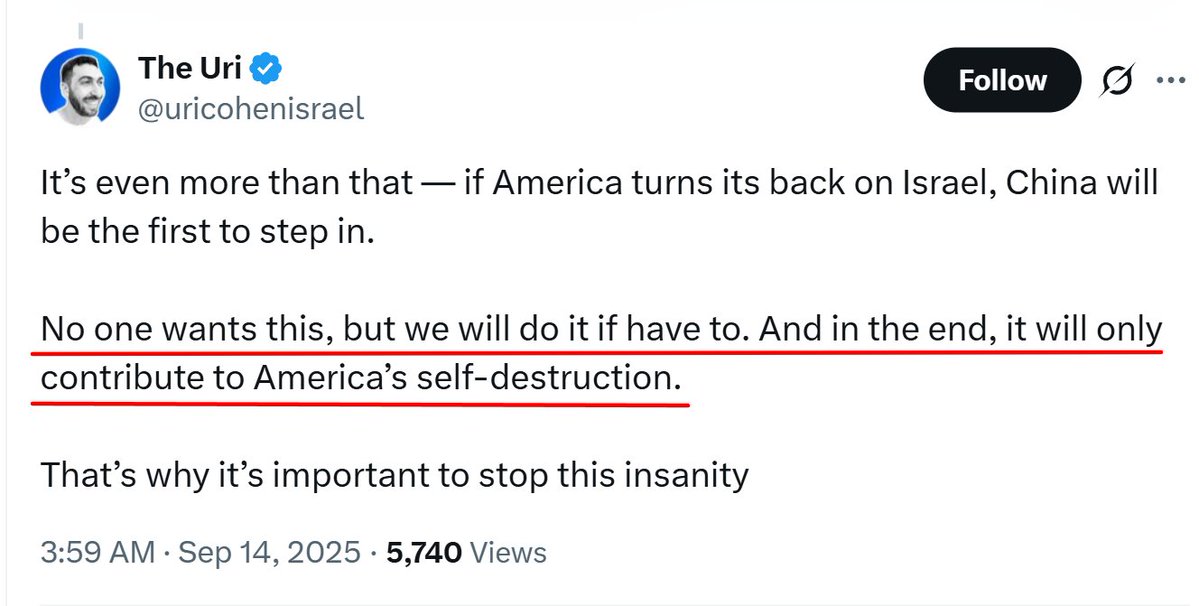Viewport: 1199px width, 606px height.
Task: Click the line starting "It's even more than that"
Action: 598,184
